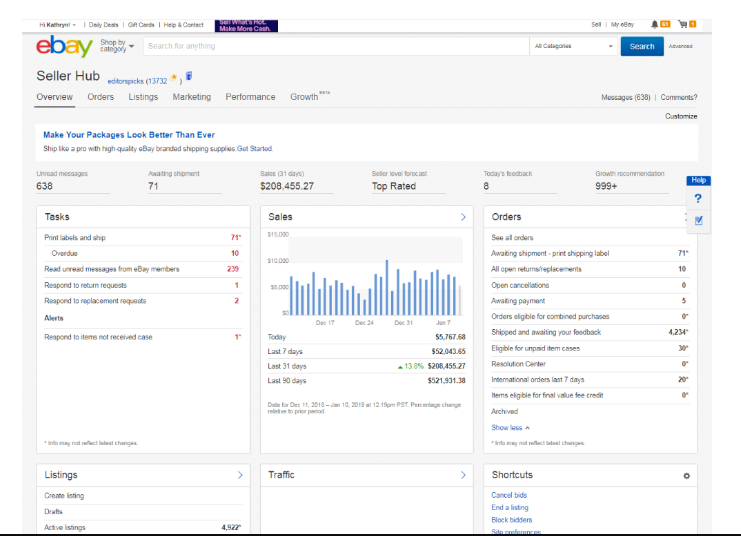Switch to Overview tab

pos(55,97)
